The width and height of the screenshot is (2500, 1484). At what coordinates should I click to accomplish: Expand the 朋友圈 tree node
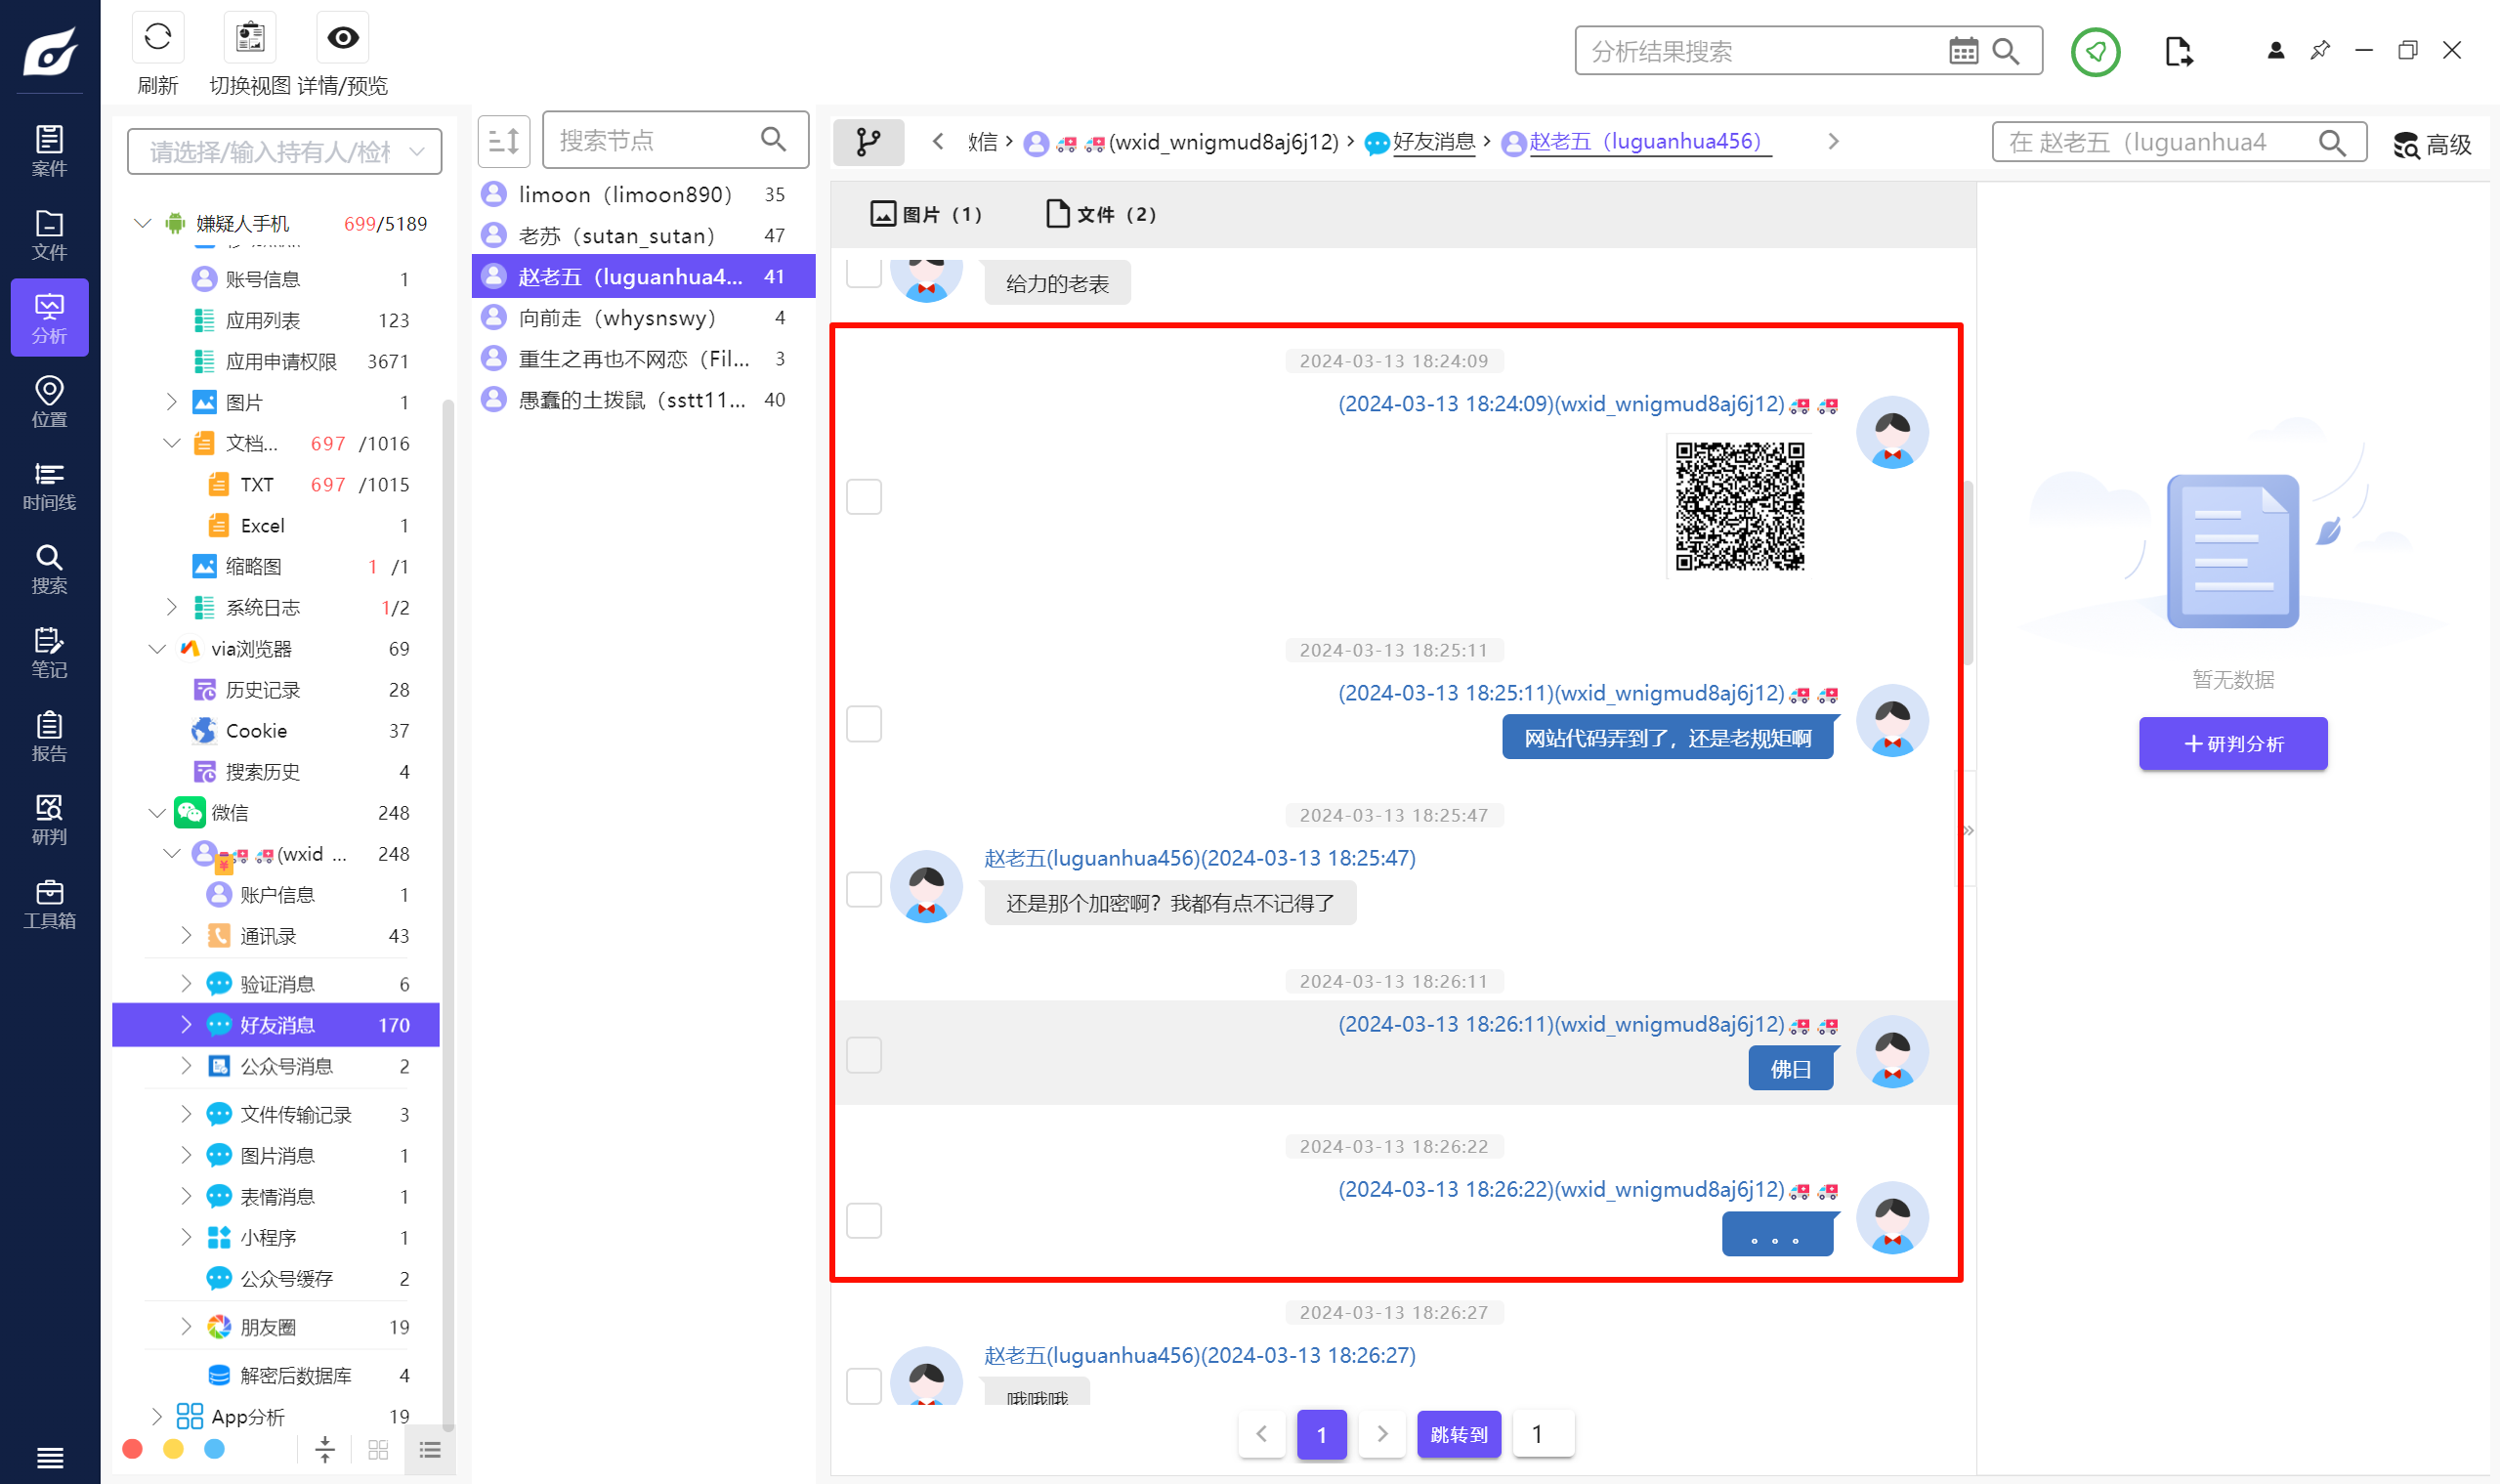[186, 1326]
